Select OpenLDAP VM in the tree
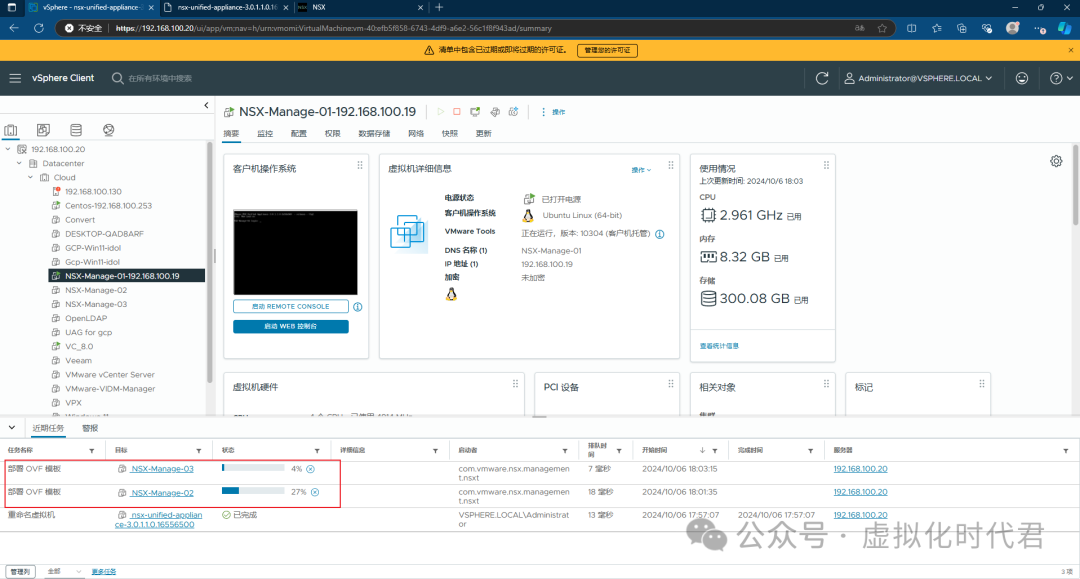Viewport: 1080px width, 579px height. [86, 318]
